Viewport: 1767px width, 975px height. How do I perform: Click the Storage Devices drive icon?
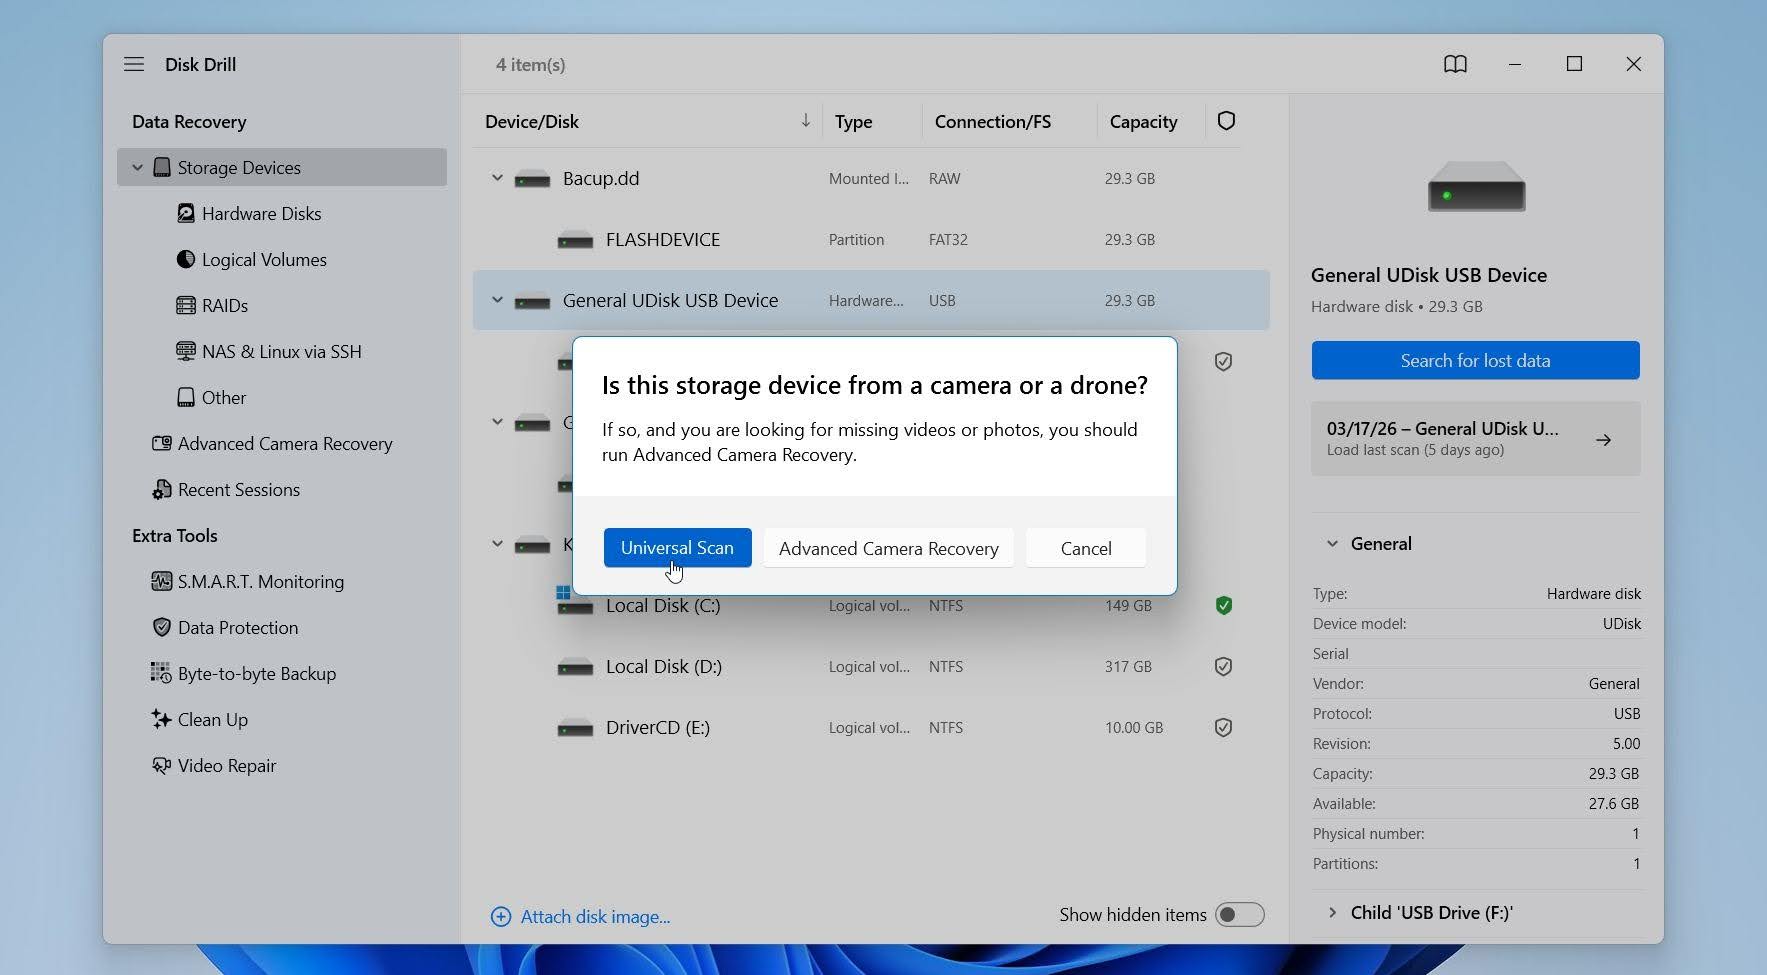(161, 167)
